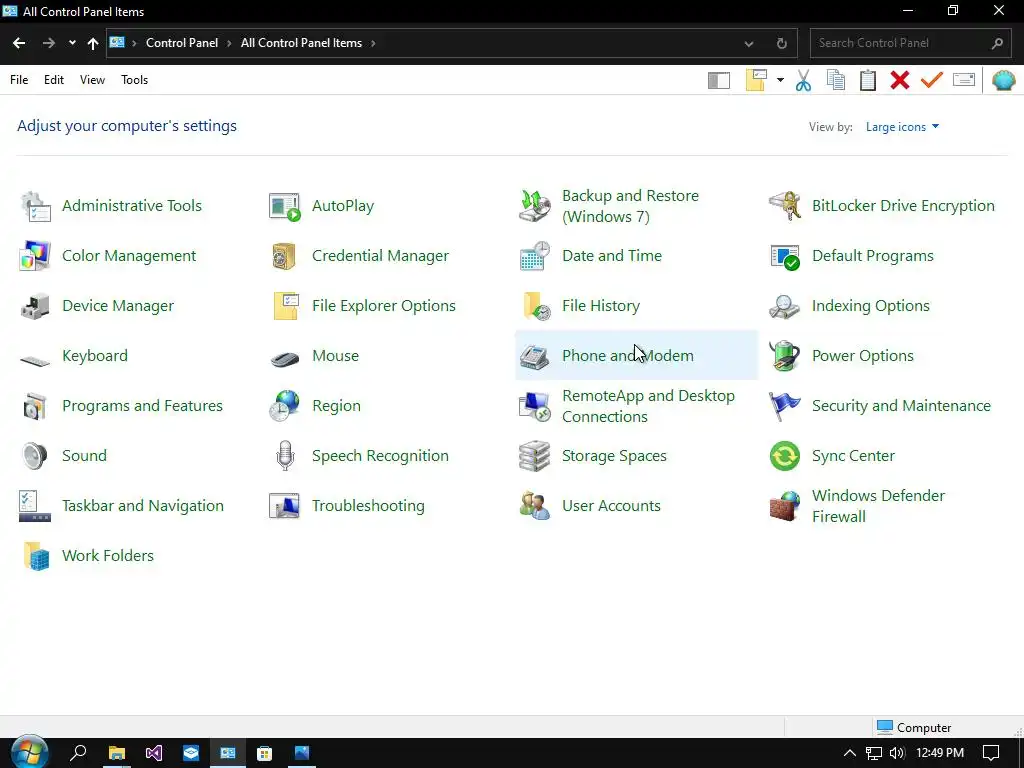Open the File History icon

(x=535, y=306)
